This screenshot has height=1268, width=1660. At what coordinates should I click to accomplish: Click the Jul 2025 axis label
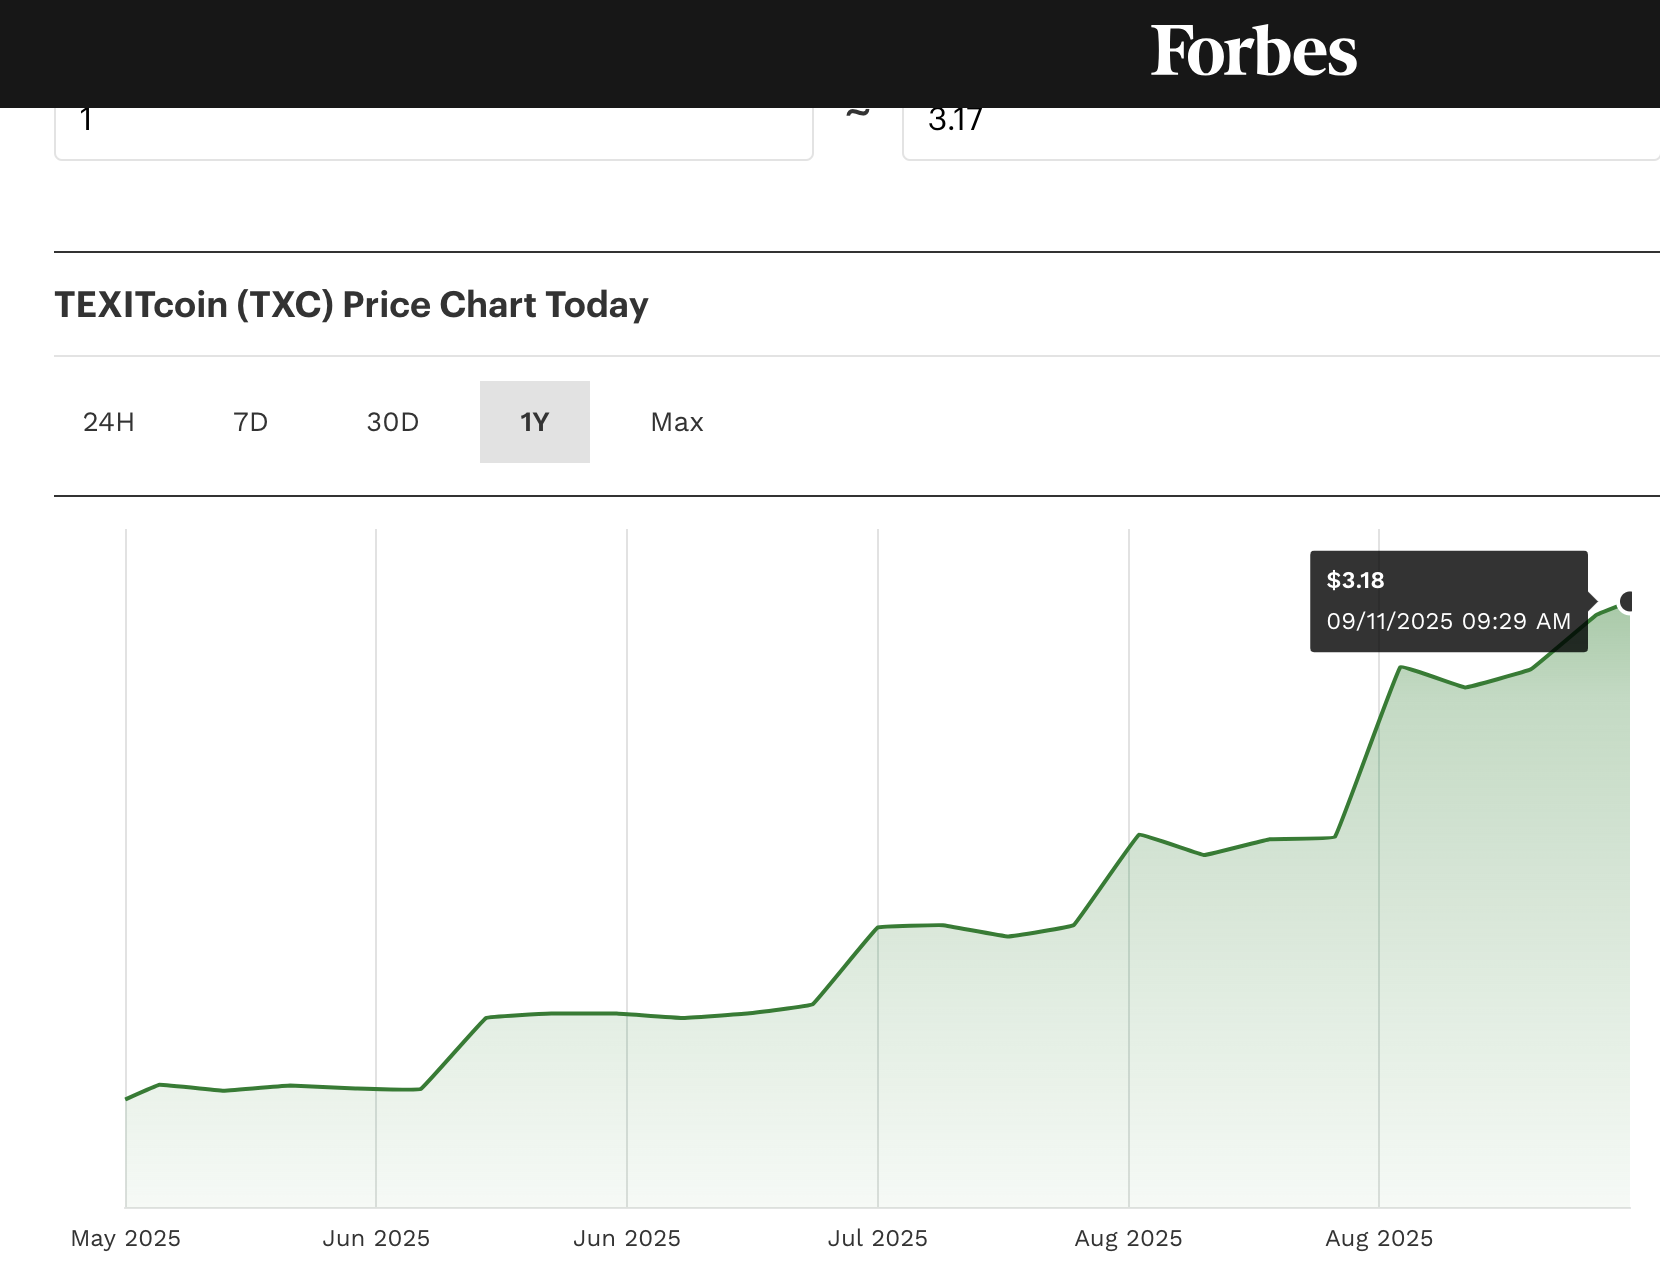878,1238
